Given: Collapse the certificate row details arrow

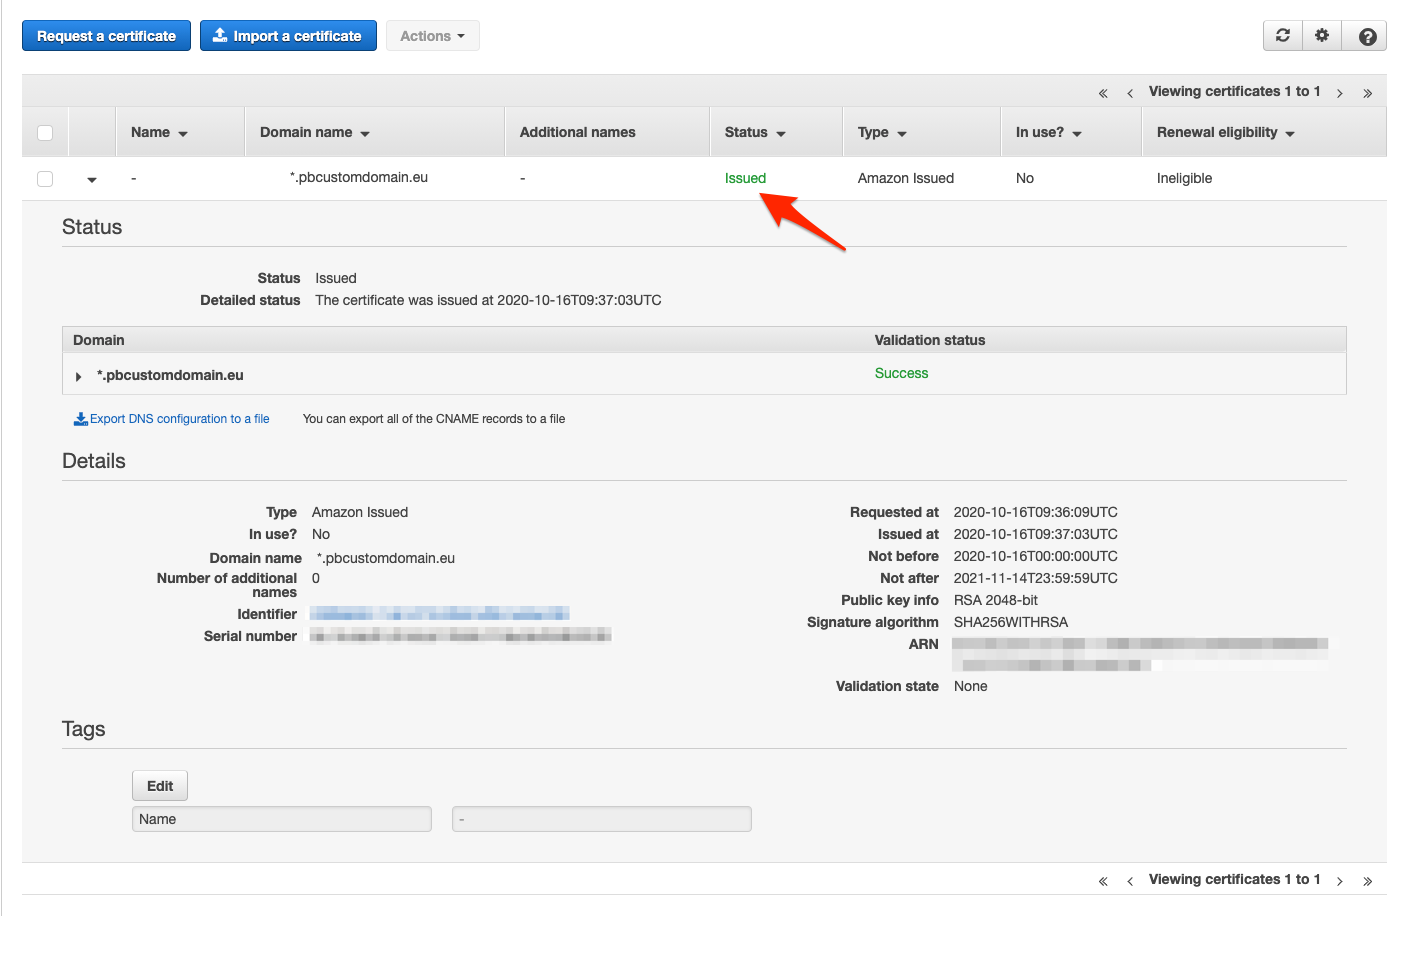Looking at the screenshot, I should point(92,180).
